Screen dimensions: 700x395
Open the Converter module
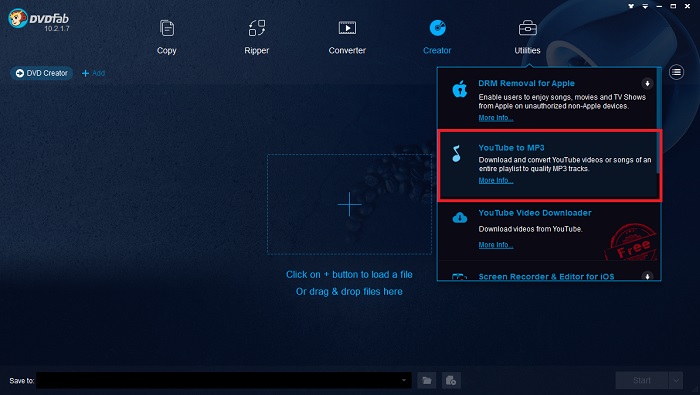click(347, 37)
